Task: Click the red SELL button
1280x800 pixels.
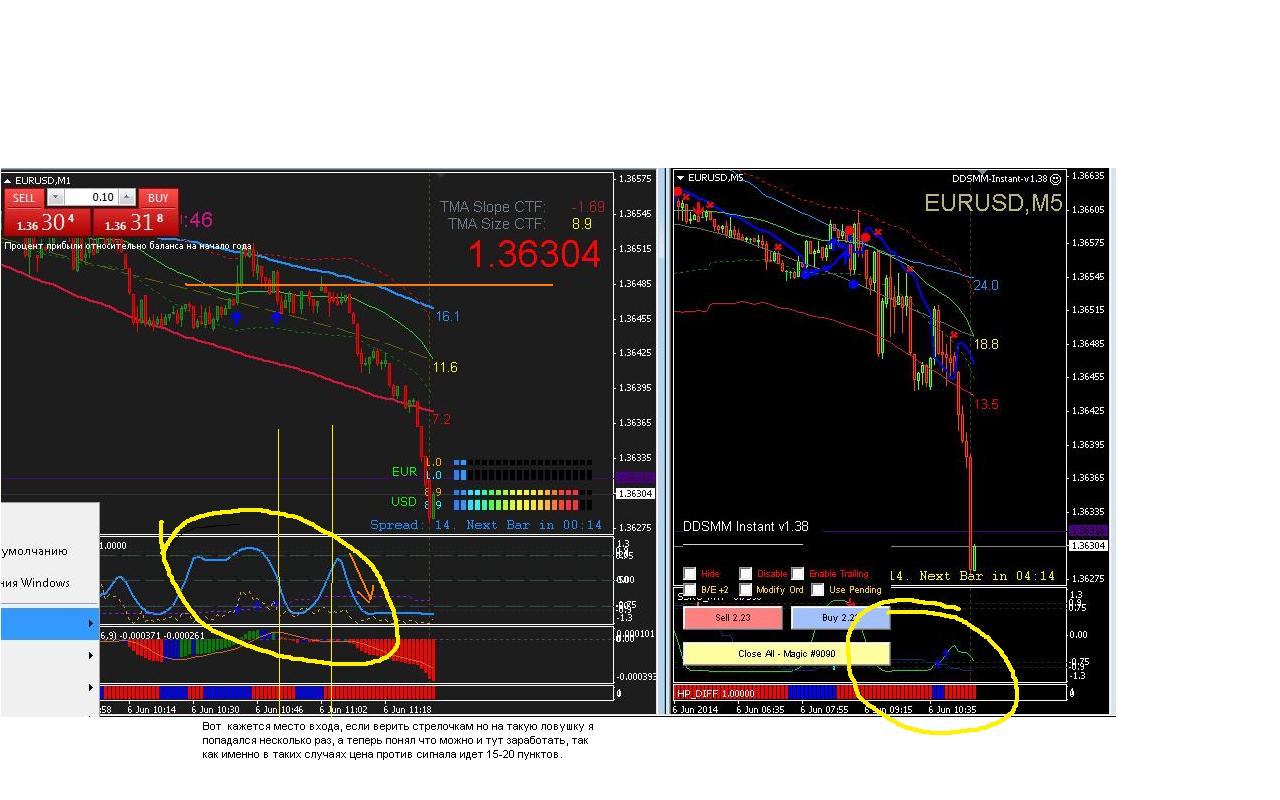Action: tap(24, 198)
